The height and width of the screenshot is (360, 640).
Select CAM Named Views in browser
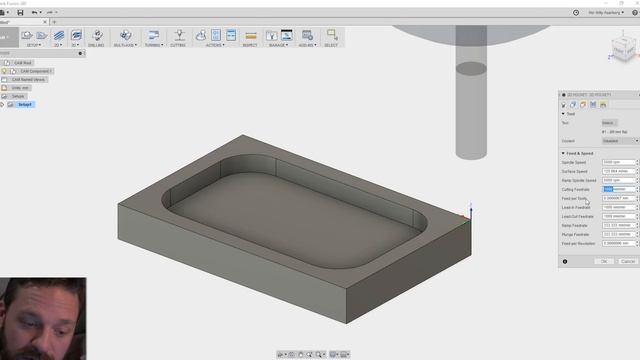(28, 80)
